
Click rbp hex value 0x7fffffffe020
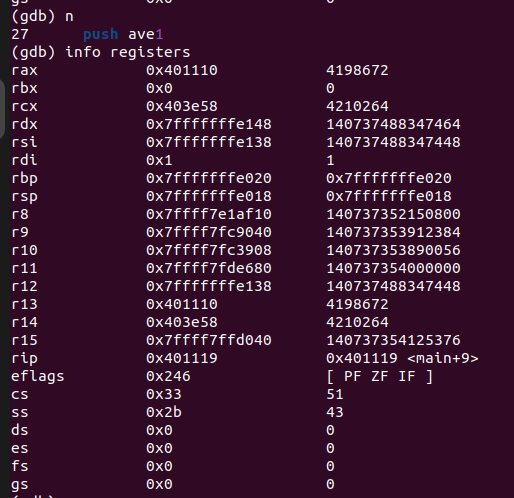point(209,178)
